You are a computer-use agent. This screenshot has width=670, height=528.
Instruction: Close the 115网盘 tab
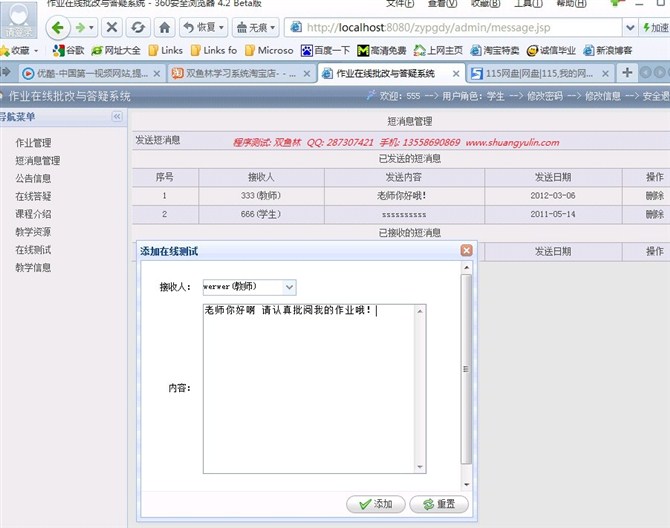point(605,74)
